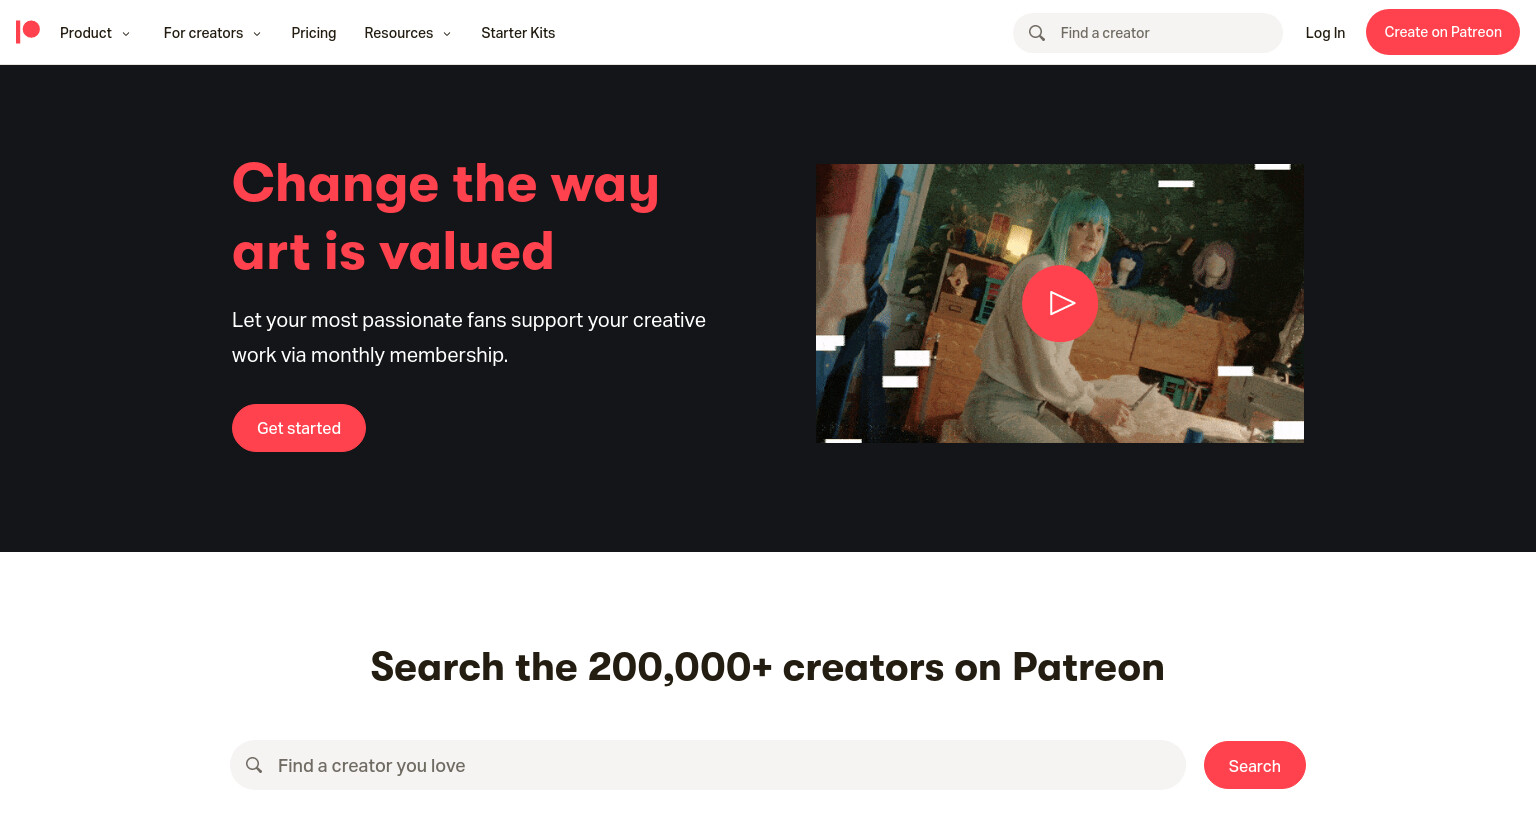This screenshot has height=824, width=1536.
Task: Go to the Pricing page
Action: pyautogui.click(x=314, y=33)
